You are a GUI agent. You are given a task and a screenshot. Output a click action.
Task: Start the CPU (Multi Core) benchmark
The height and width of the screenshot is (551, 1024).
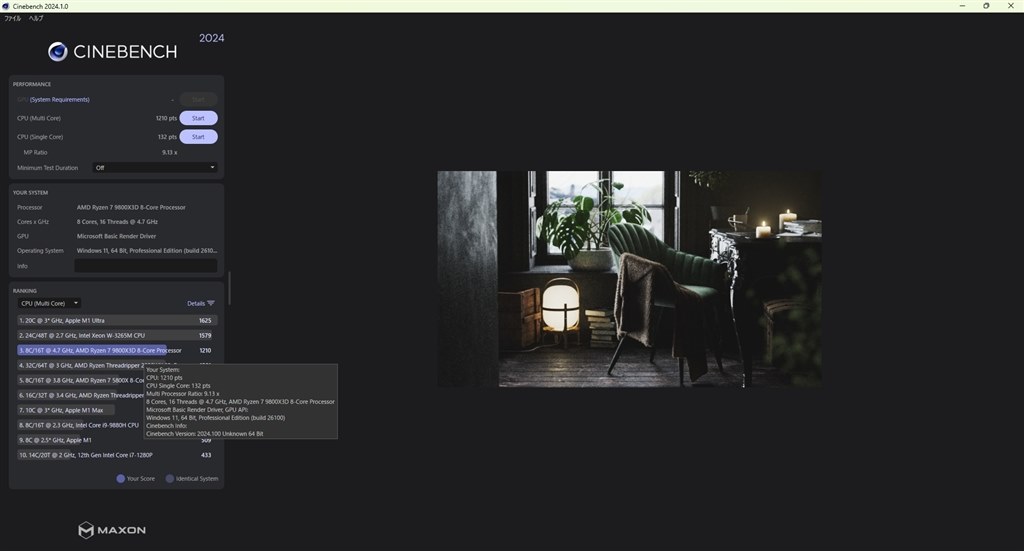pyautogui.click(x=198, y=118)
